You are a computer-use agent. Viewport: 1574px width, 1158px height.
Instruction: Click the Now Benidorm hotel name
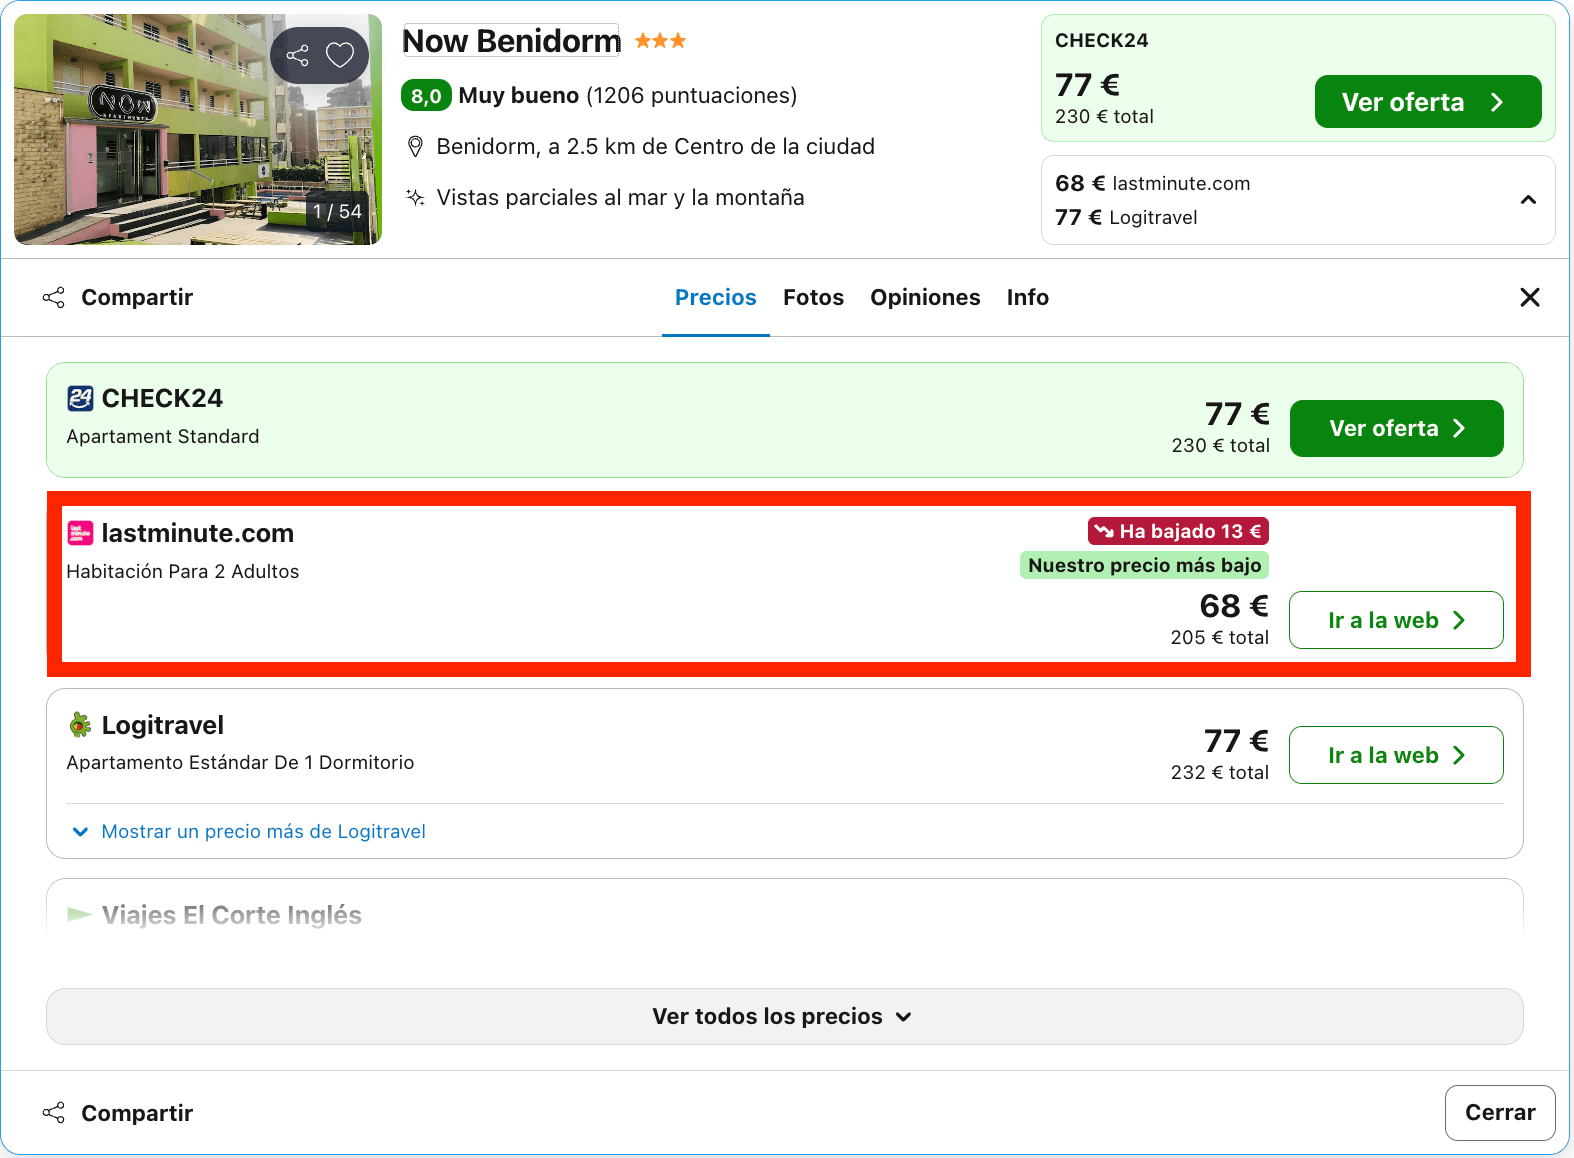511,41
